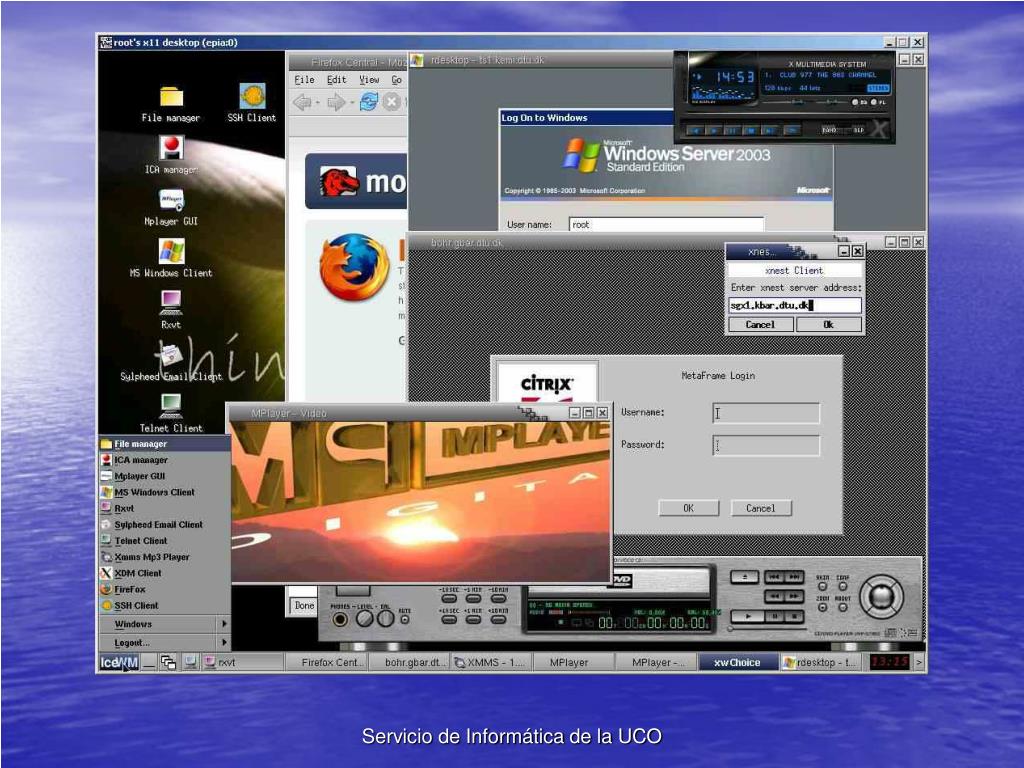1024x768 pixels.
Task: Skip to previous track in XMMS
Action: [x=696, y=131]
